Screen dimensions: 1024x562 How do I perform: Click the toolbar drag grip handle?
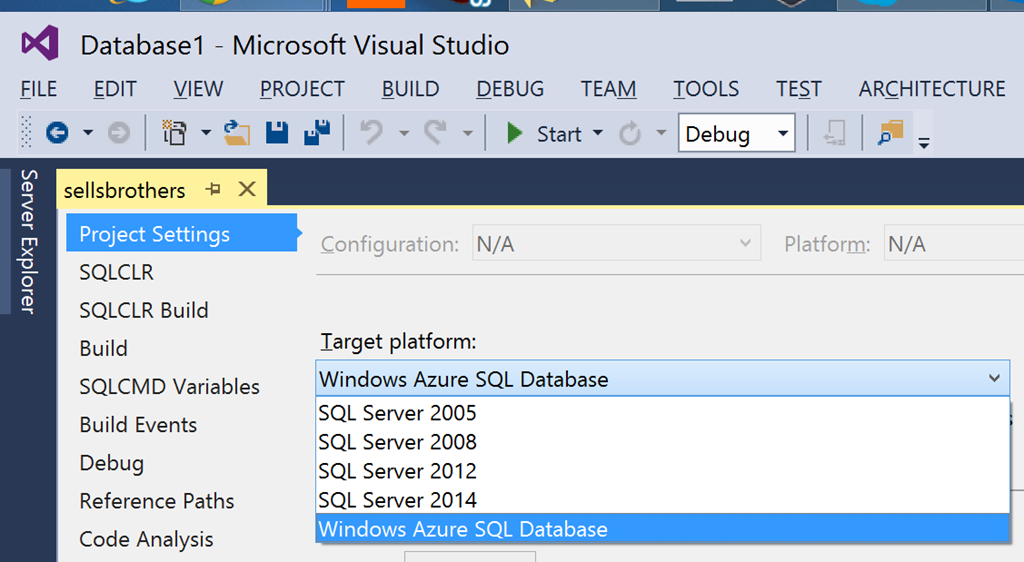[x=26, y=133]
